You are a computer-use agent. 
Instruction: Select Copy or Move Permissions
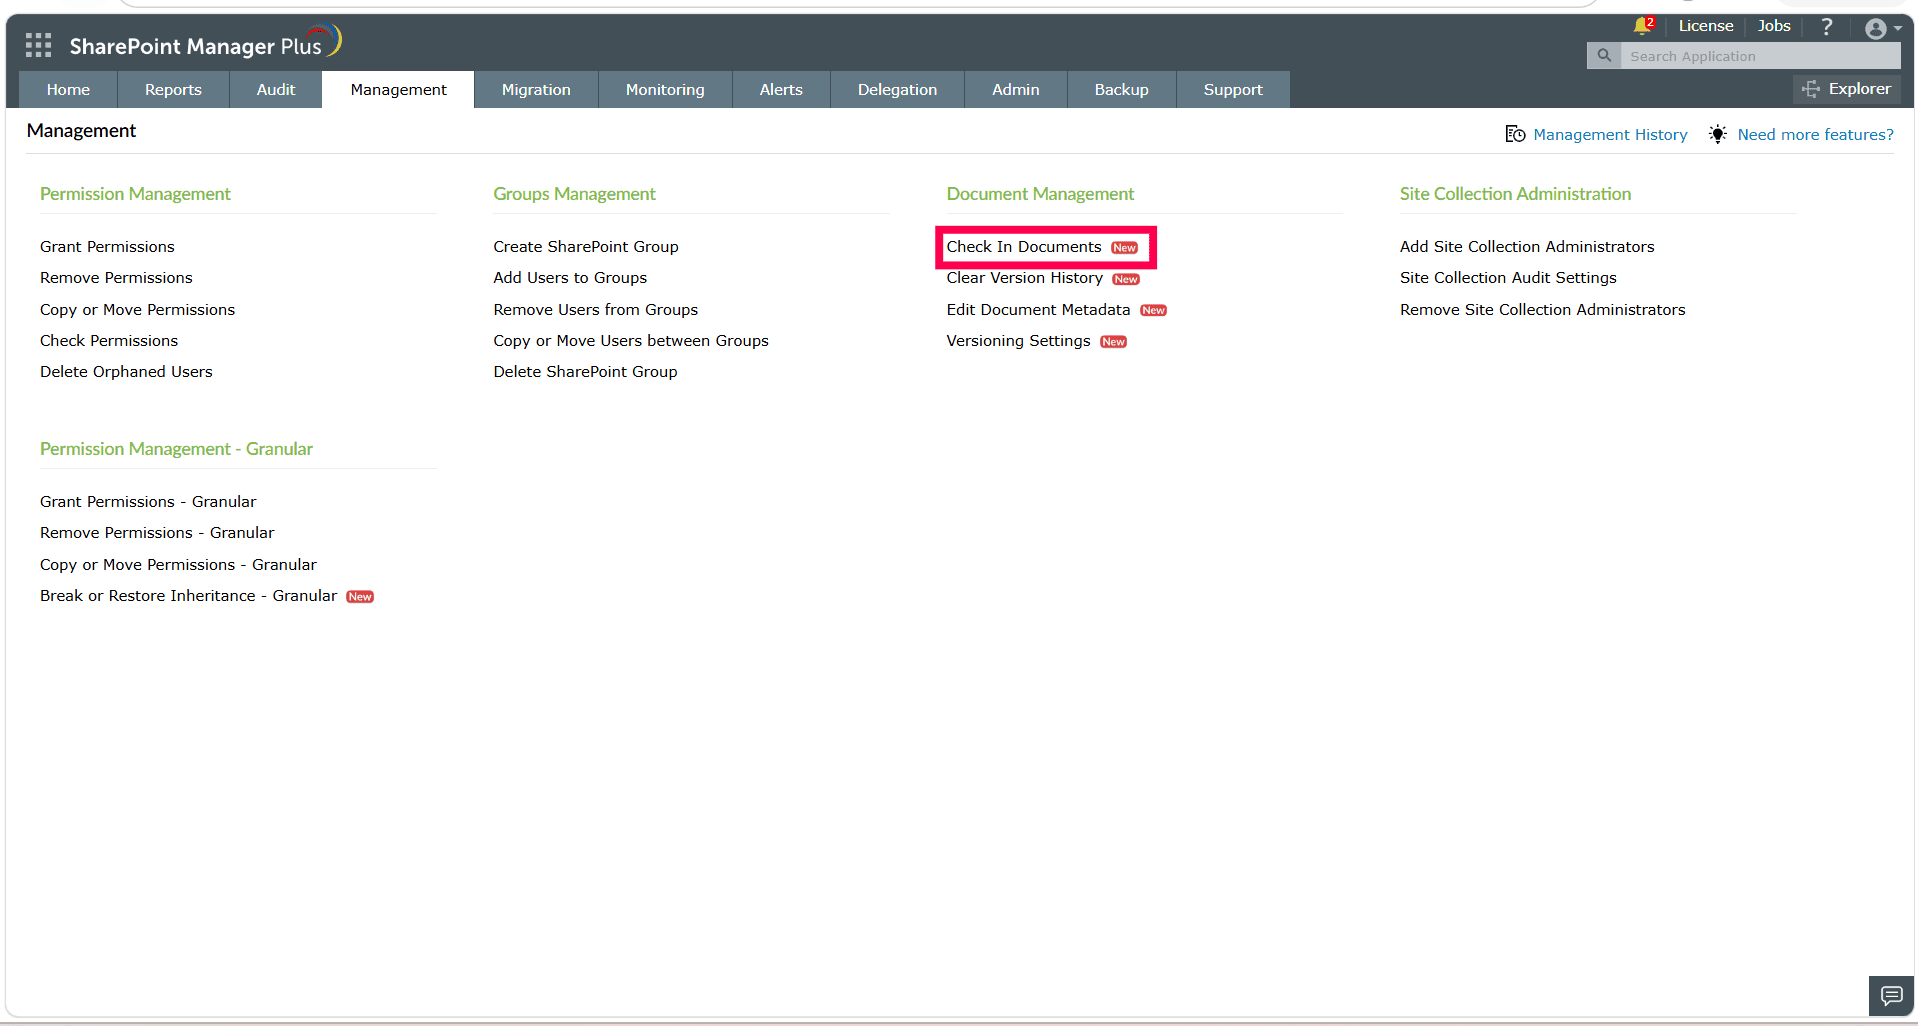tap(137, 310)
